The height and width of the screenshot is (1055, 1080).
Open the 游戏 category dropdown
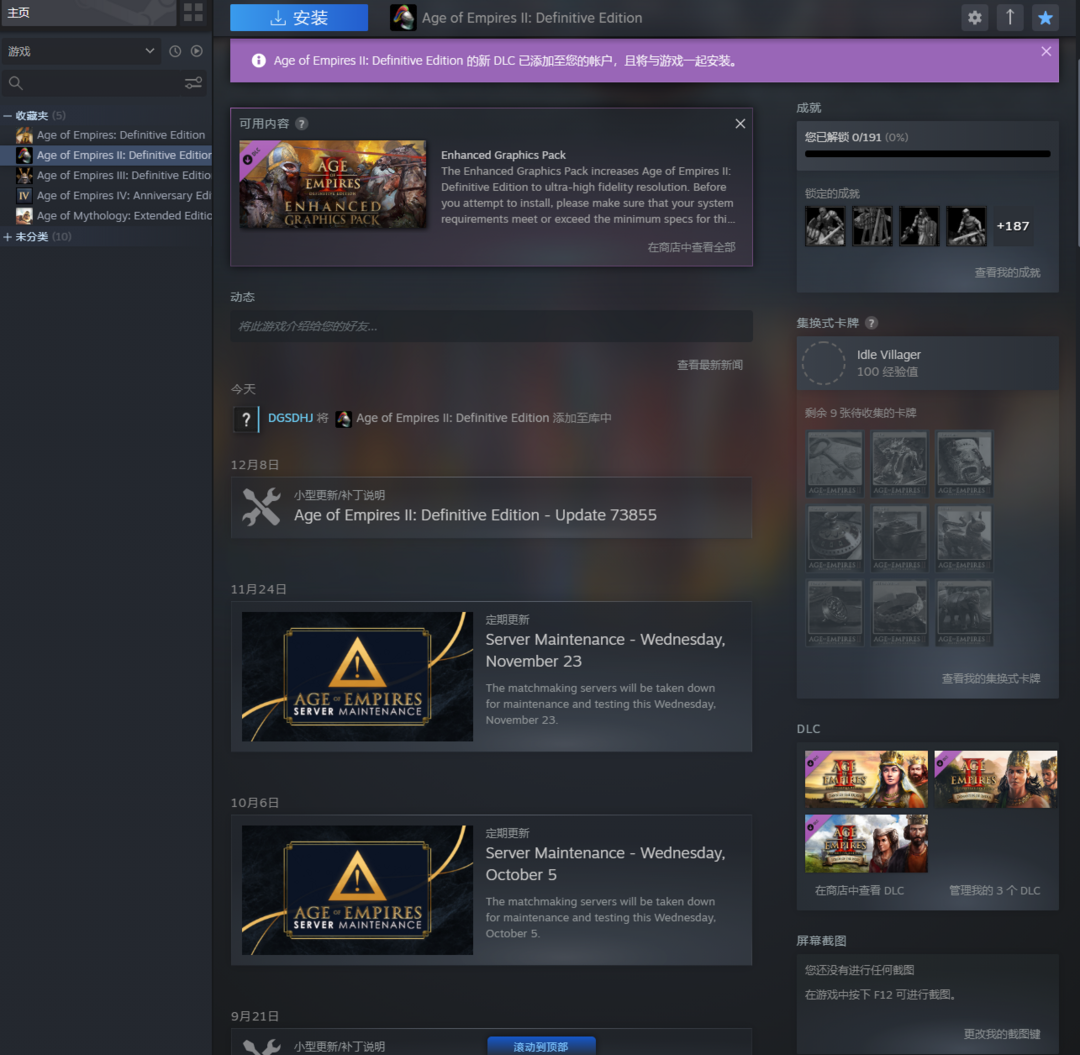pyautogui.click(x=80, y=51)
